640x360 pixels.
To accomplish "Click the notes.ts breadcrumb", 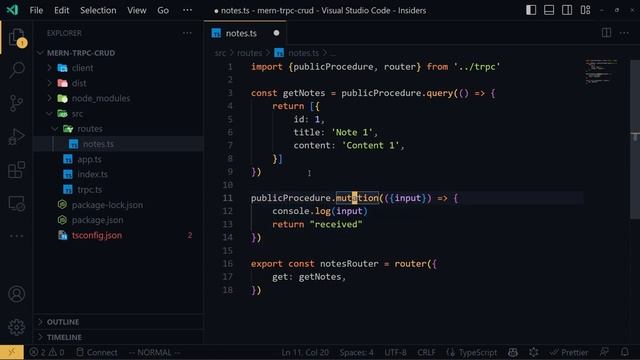I will click(304, 53).
